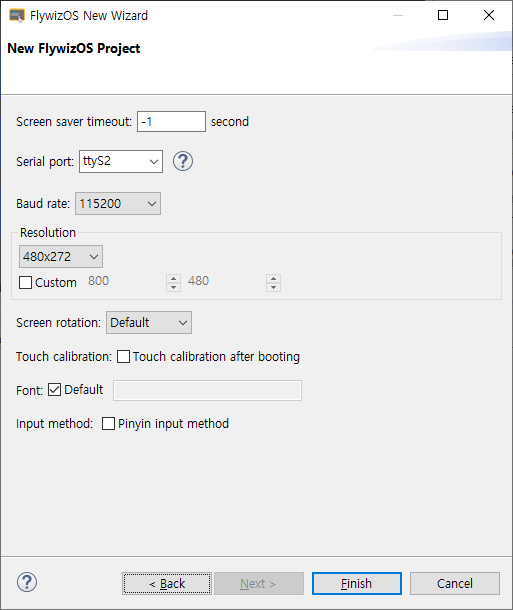The image size is (513, 610).
Task: Increase the custom height spinner arrow
Action: click(x=273, y=279)
